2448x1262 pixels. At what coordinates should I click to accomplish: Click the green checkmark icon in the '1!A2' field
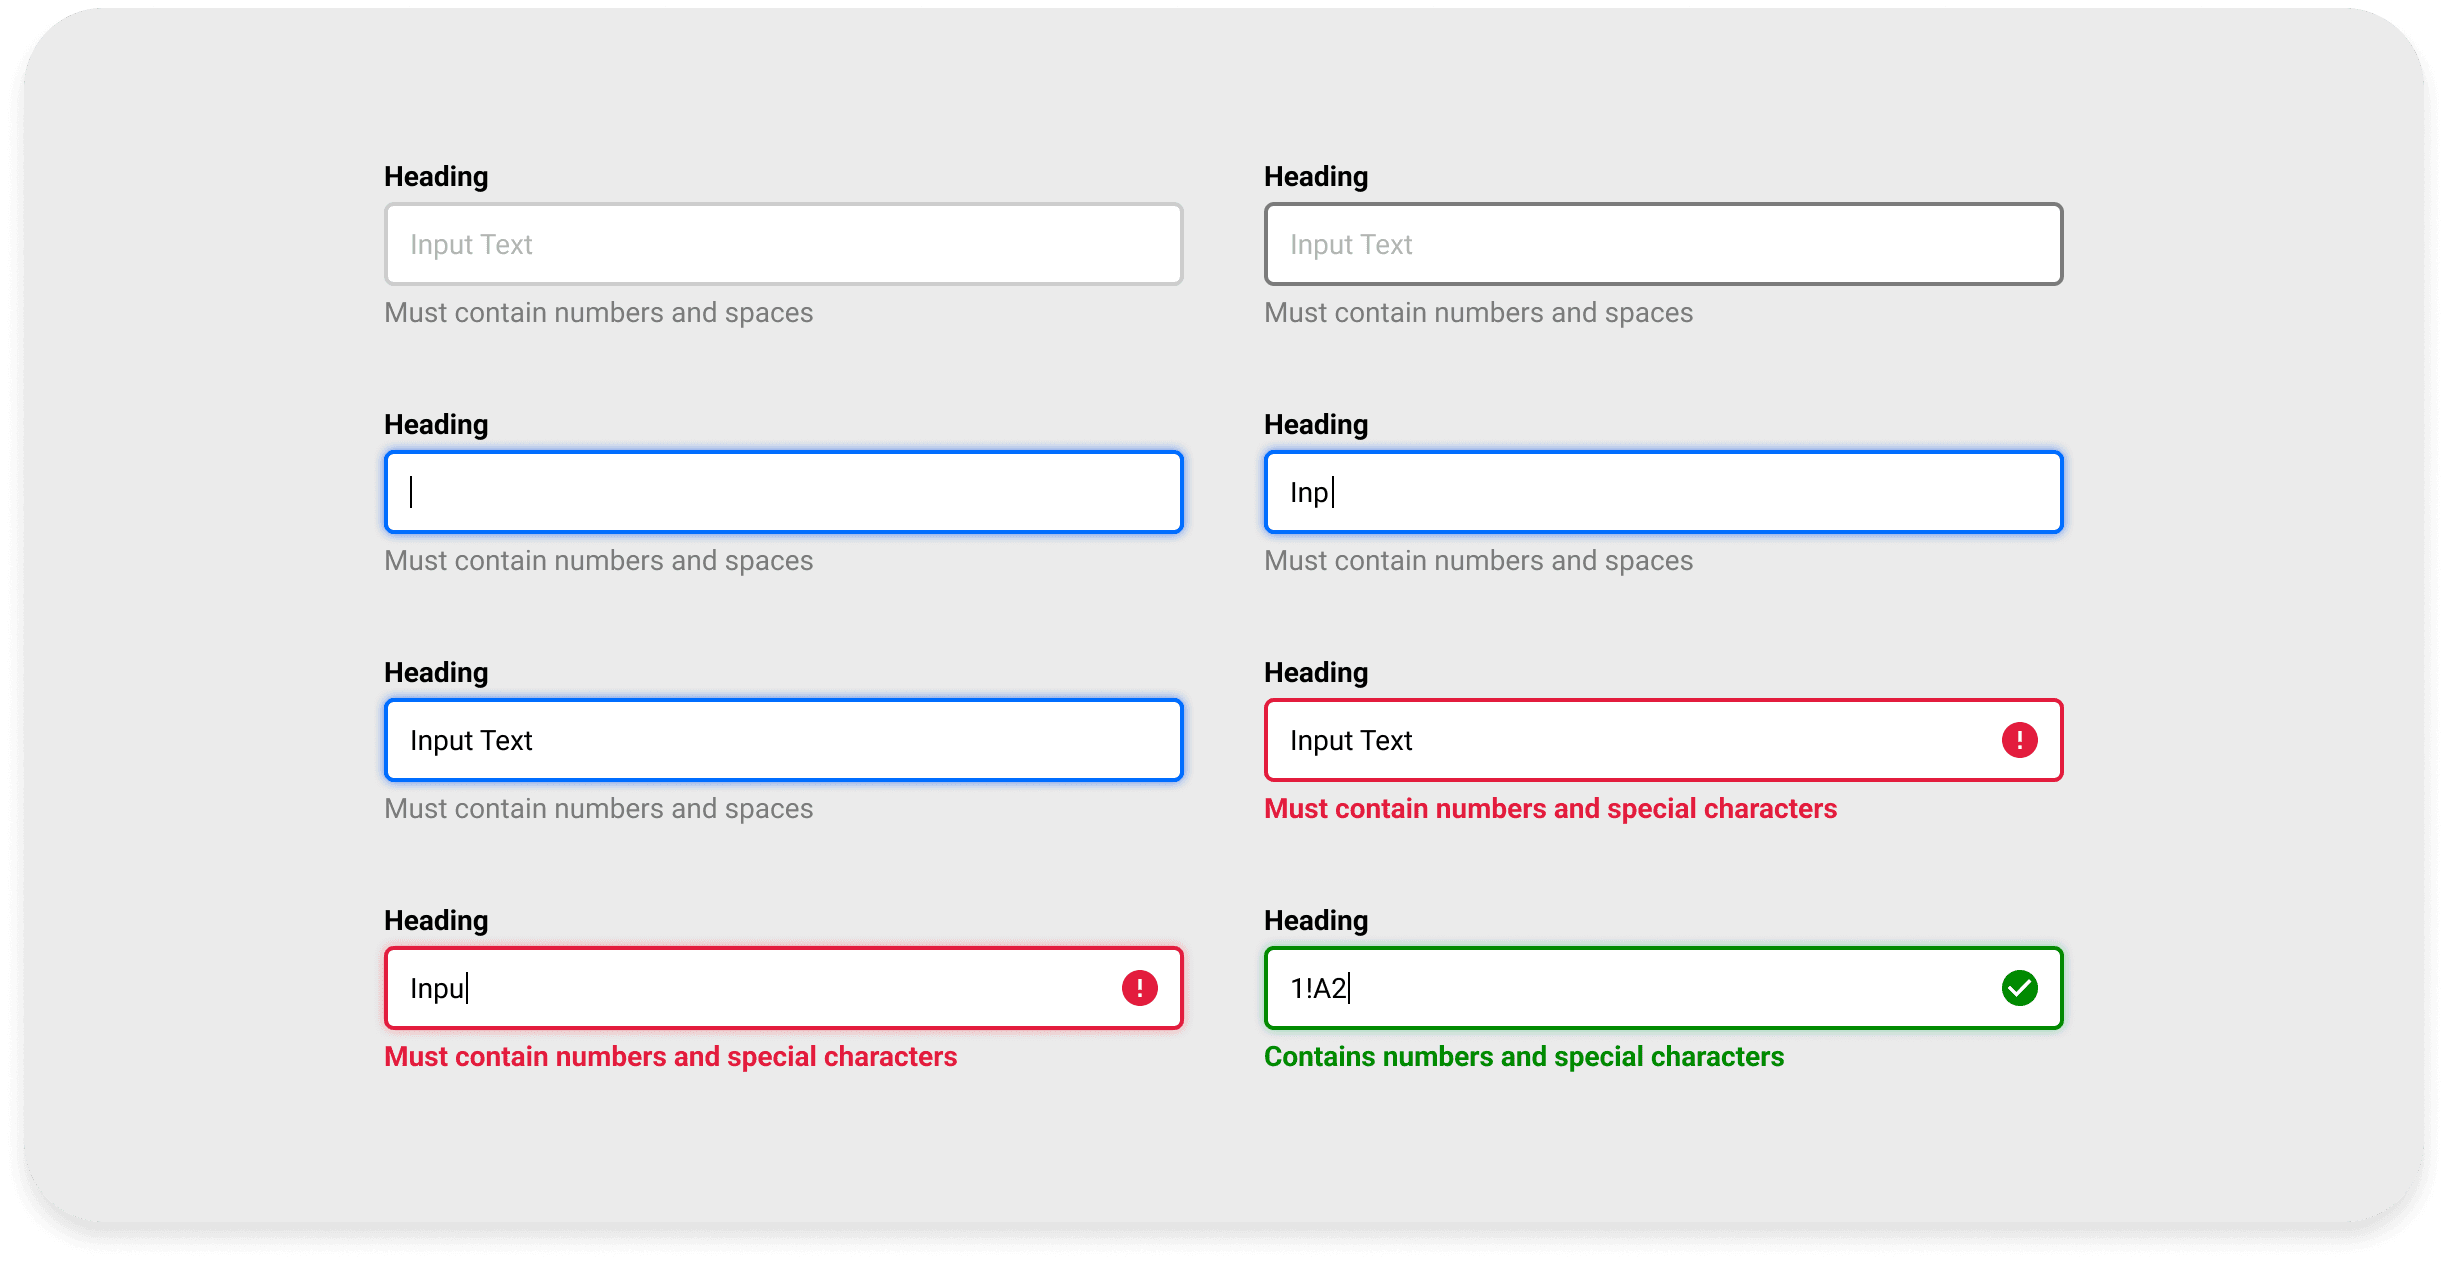click(x=2019, y=988)
